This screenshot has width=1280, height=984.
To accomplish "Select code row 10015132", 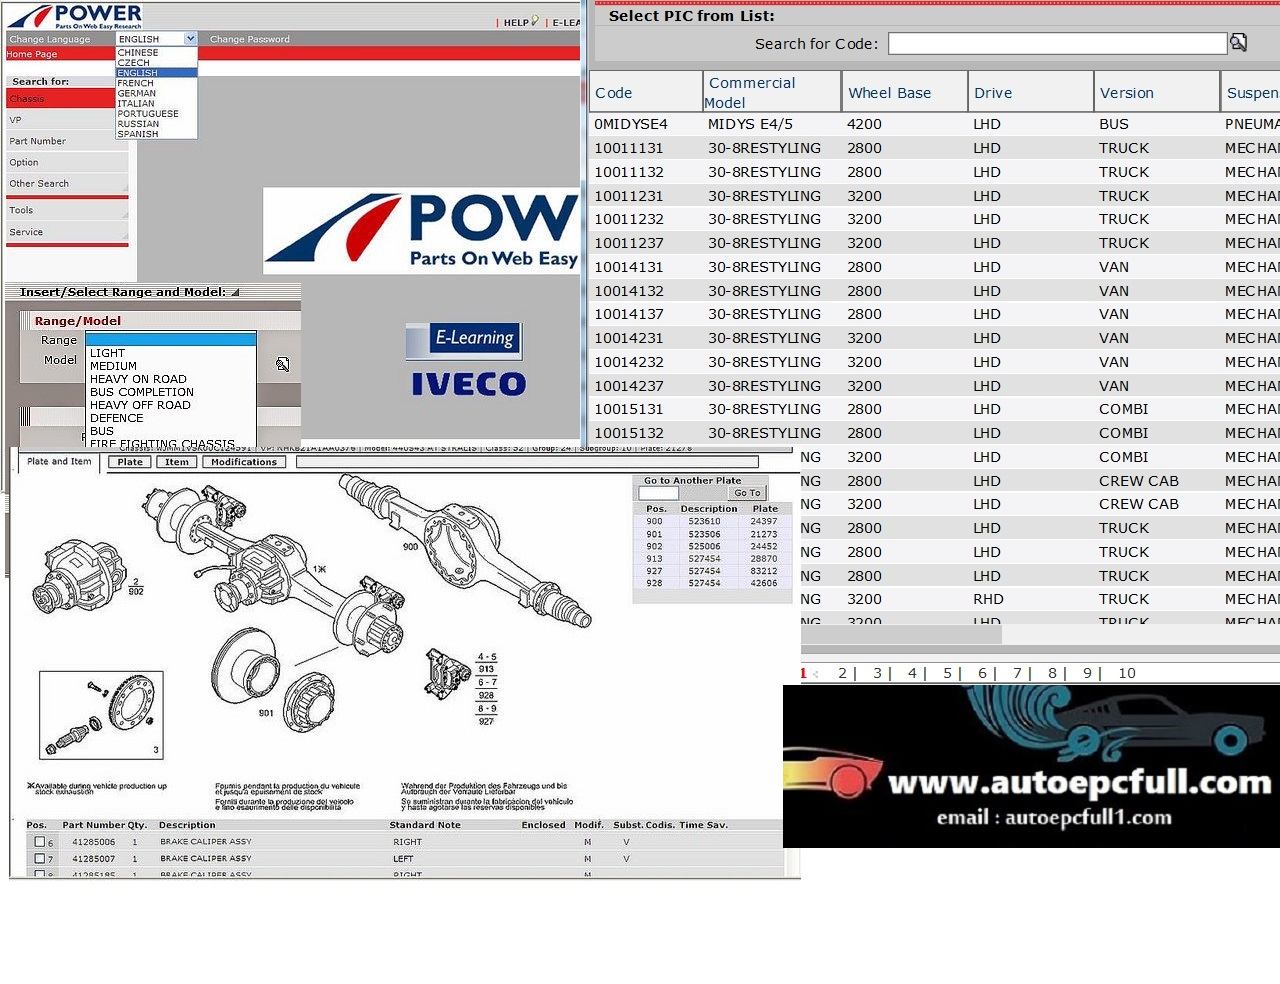I will tap(935, 433).
